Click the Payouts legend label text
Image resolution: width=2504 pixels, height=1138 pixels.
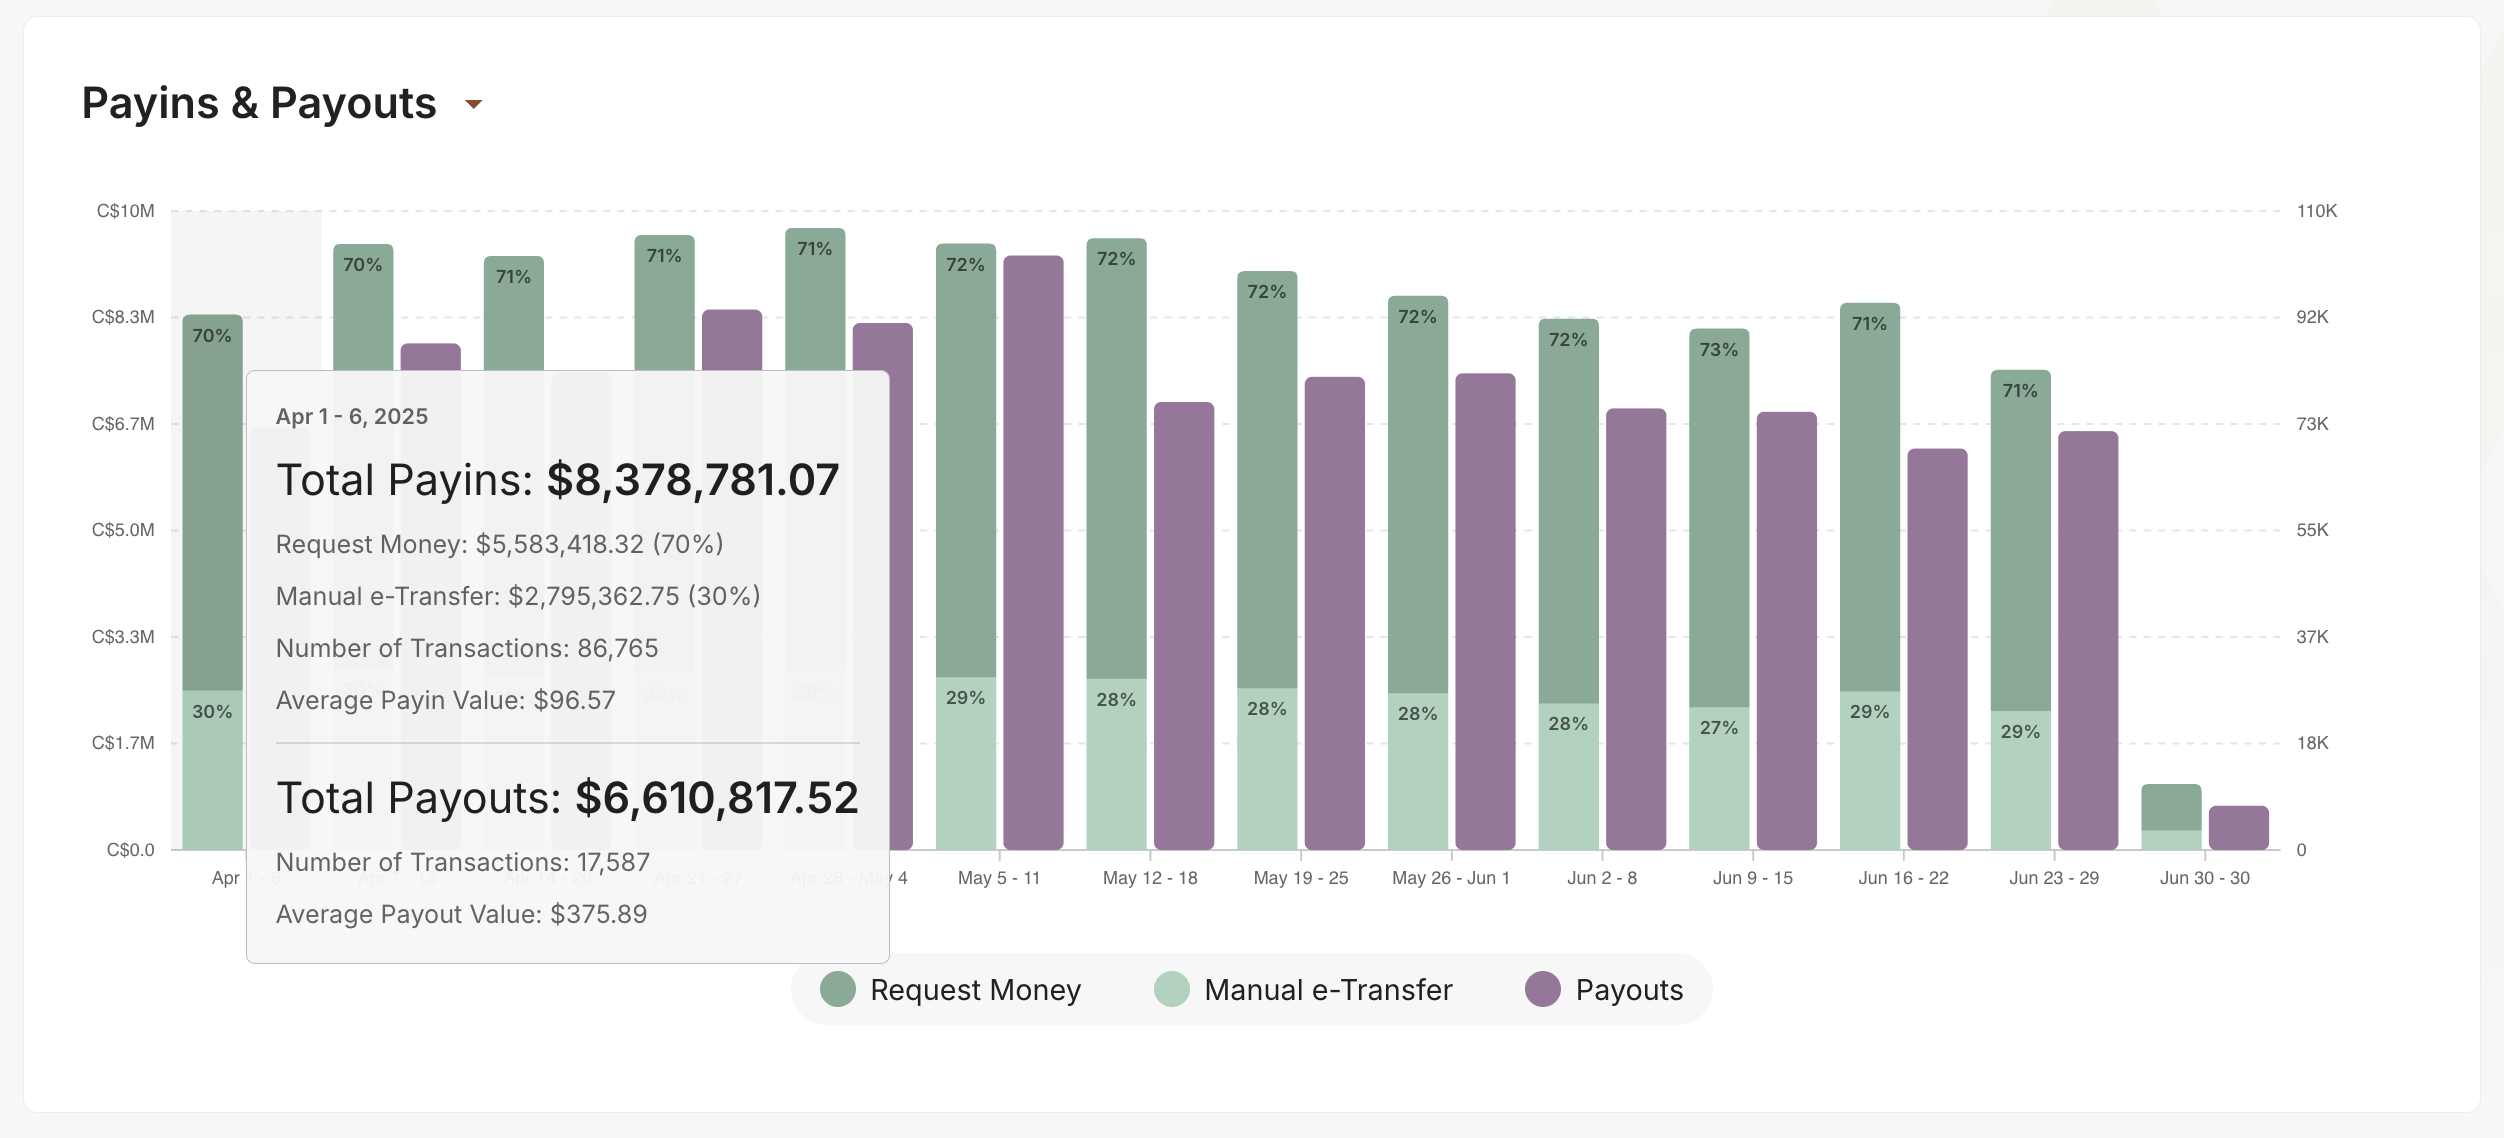1629,990
